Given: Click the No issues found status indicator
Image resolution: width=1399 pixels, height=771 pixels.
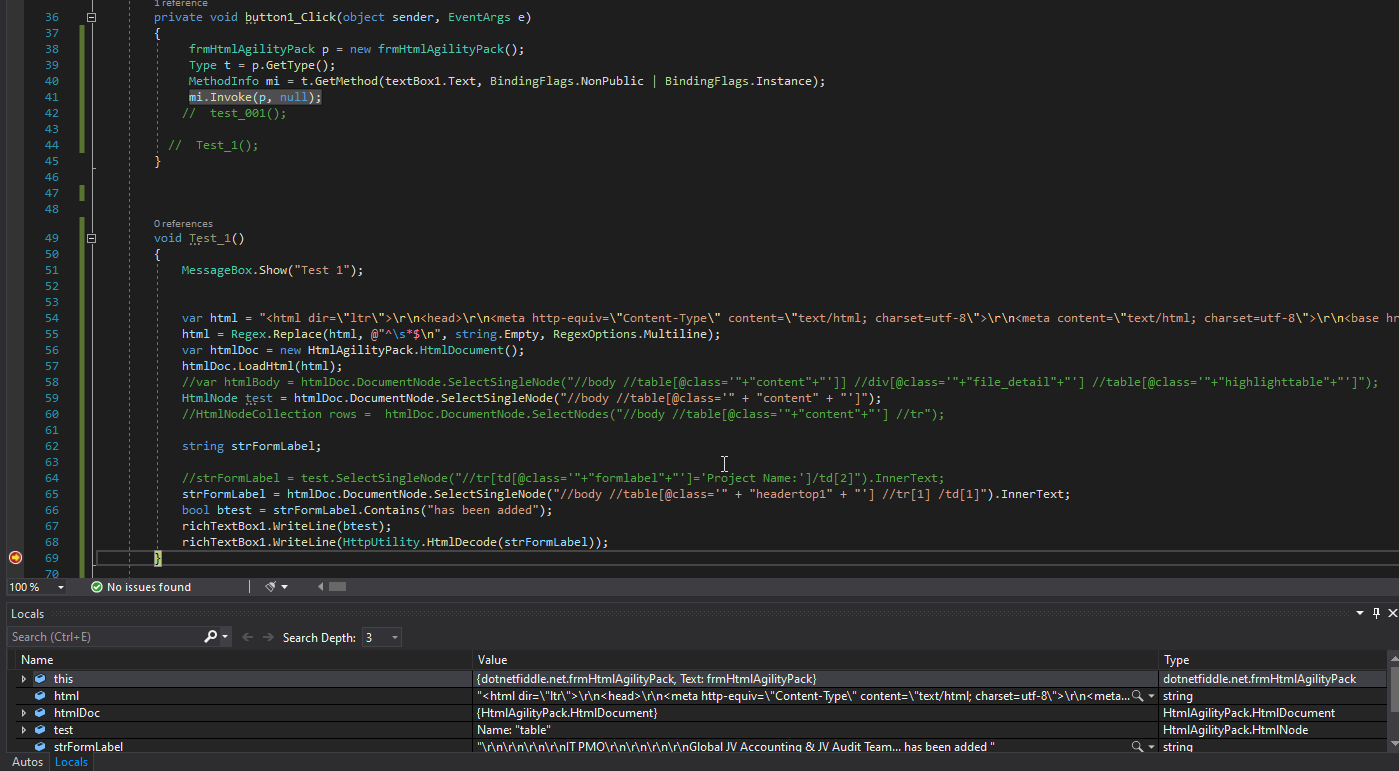Looking at the screenshot, I should click(140, 587).
